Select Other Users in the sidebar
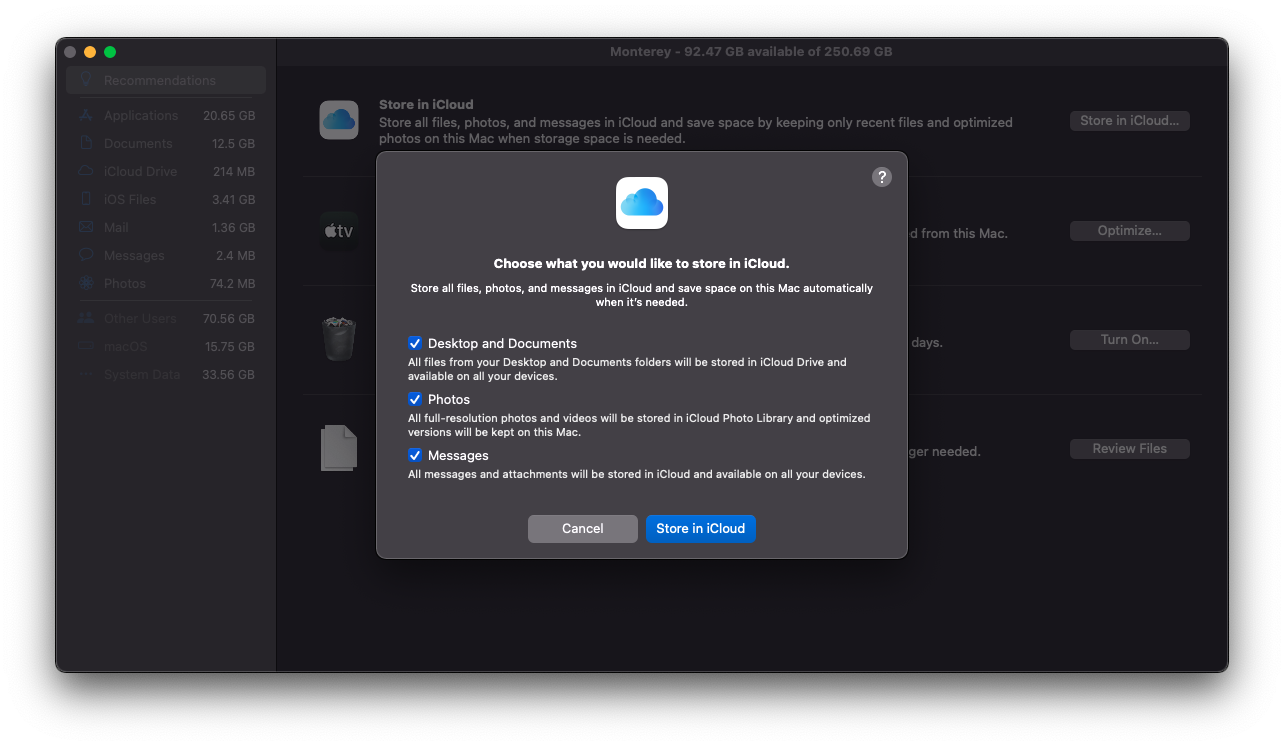Viewport: 1284px width, 746px height. [x=166, y=318]
